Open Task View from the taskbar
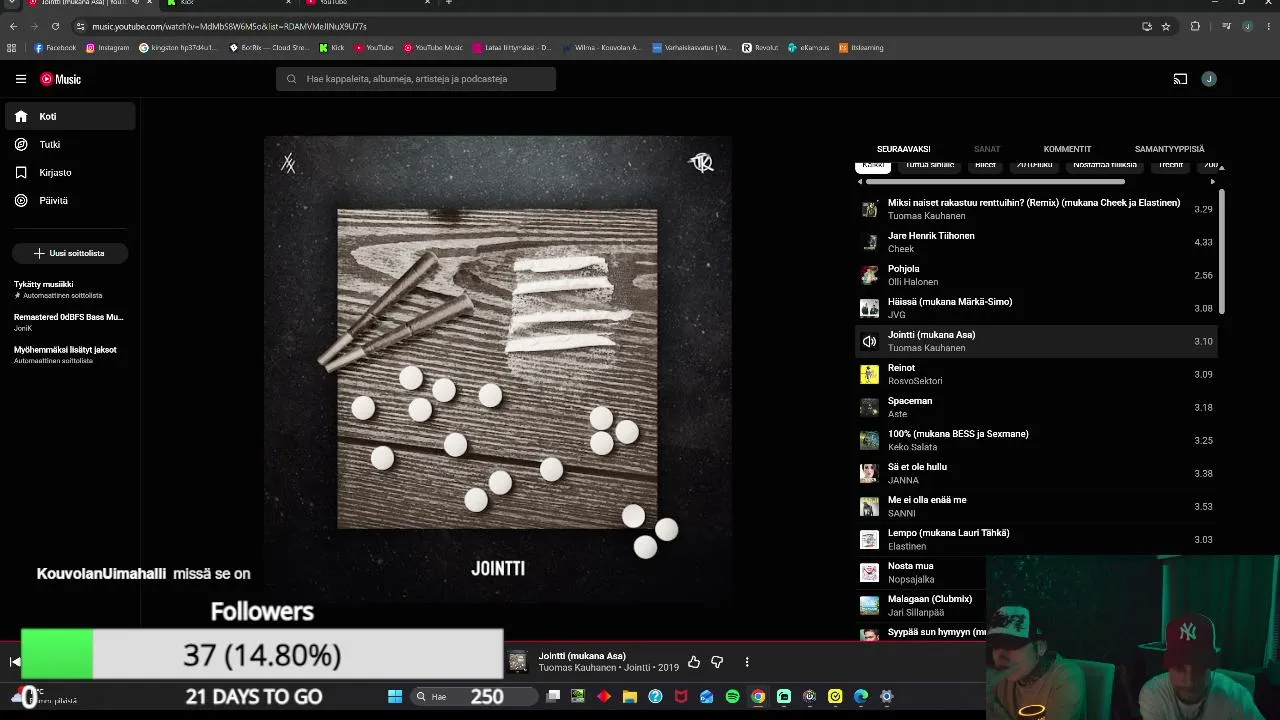The width and height of the screenshot is (1280, 720). 553,696
